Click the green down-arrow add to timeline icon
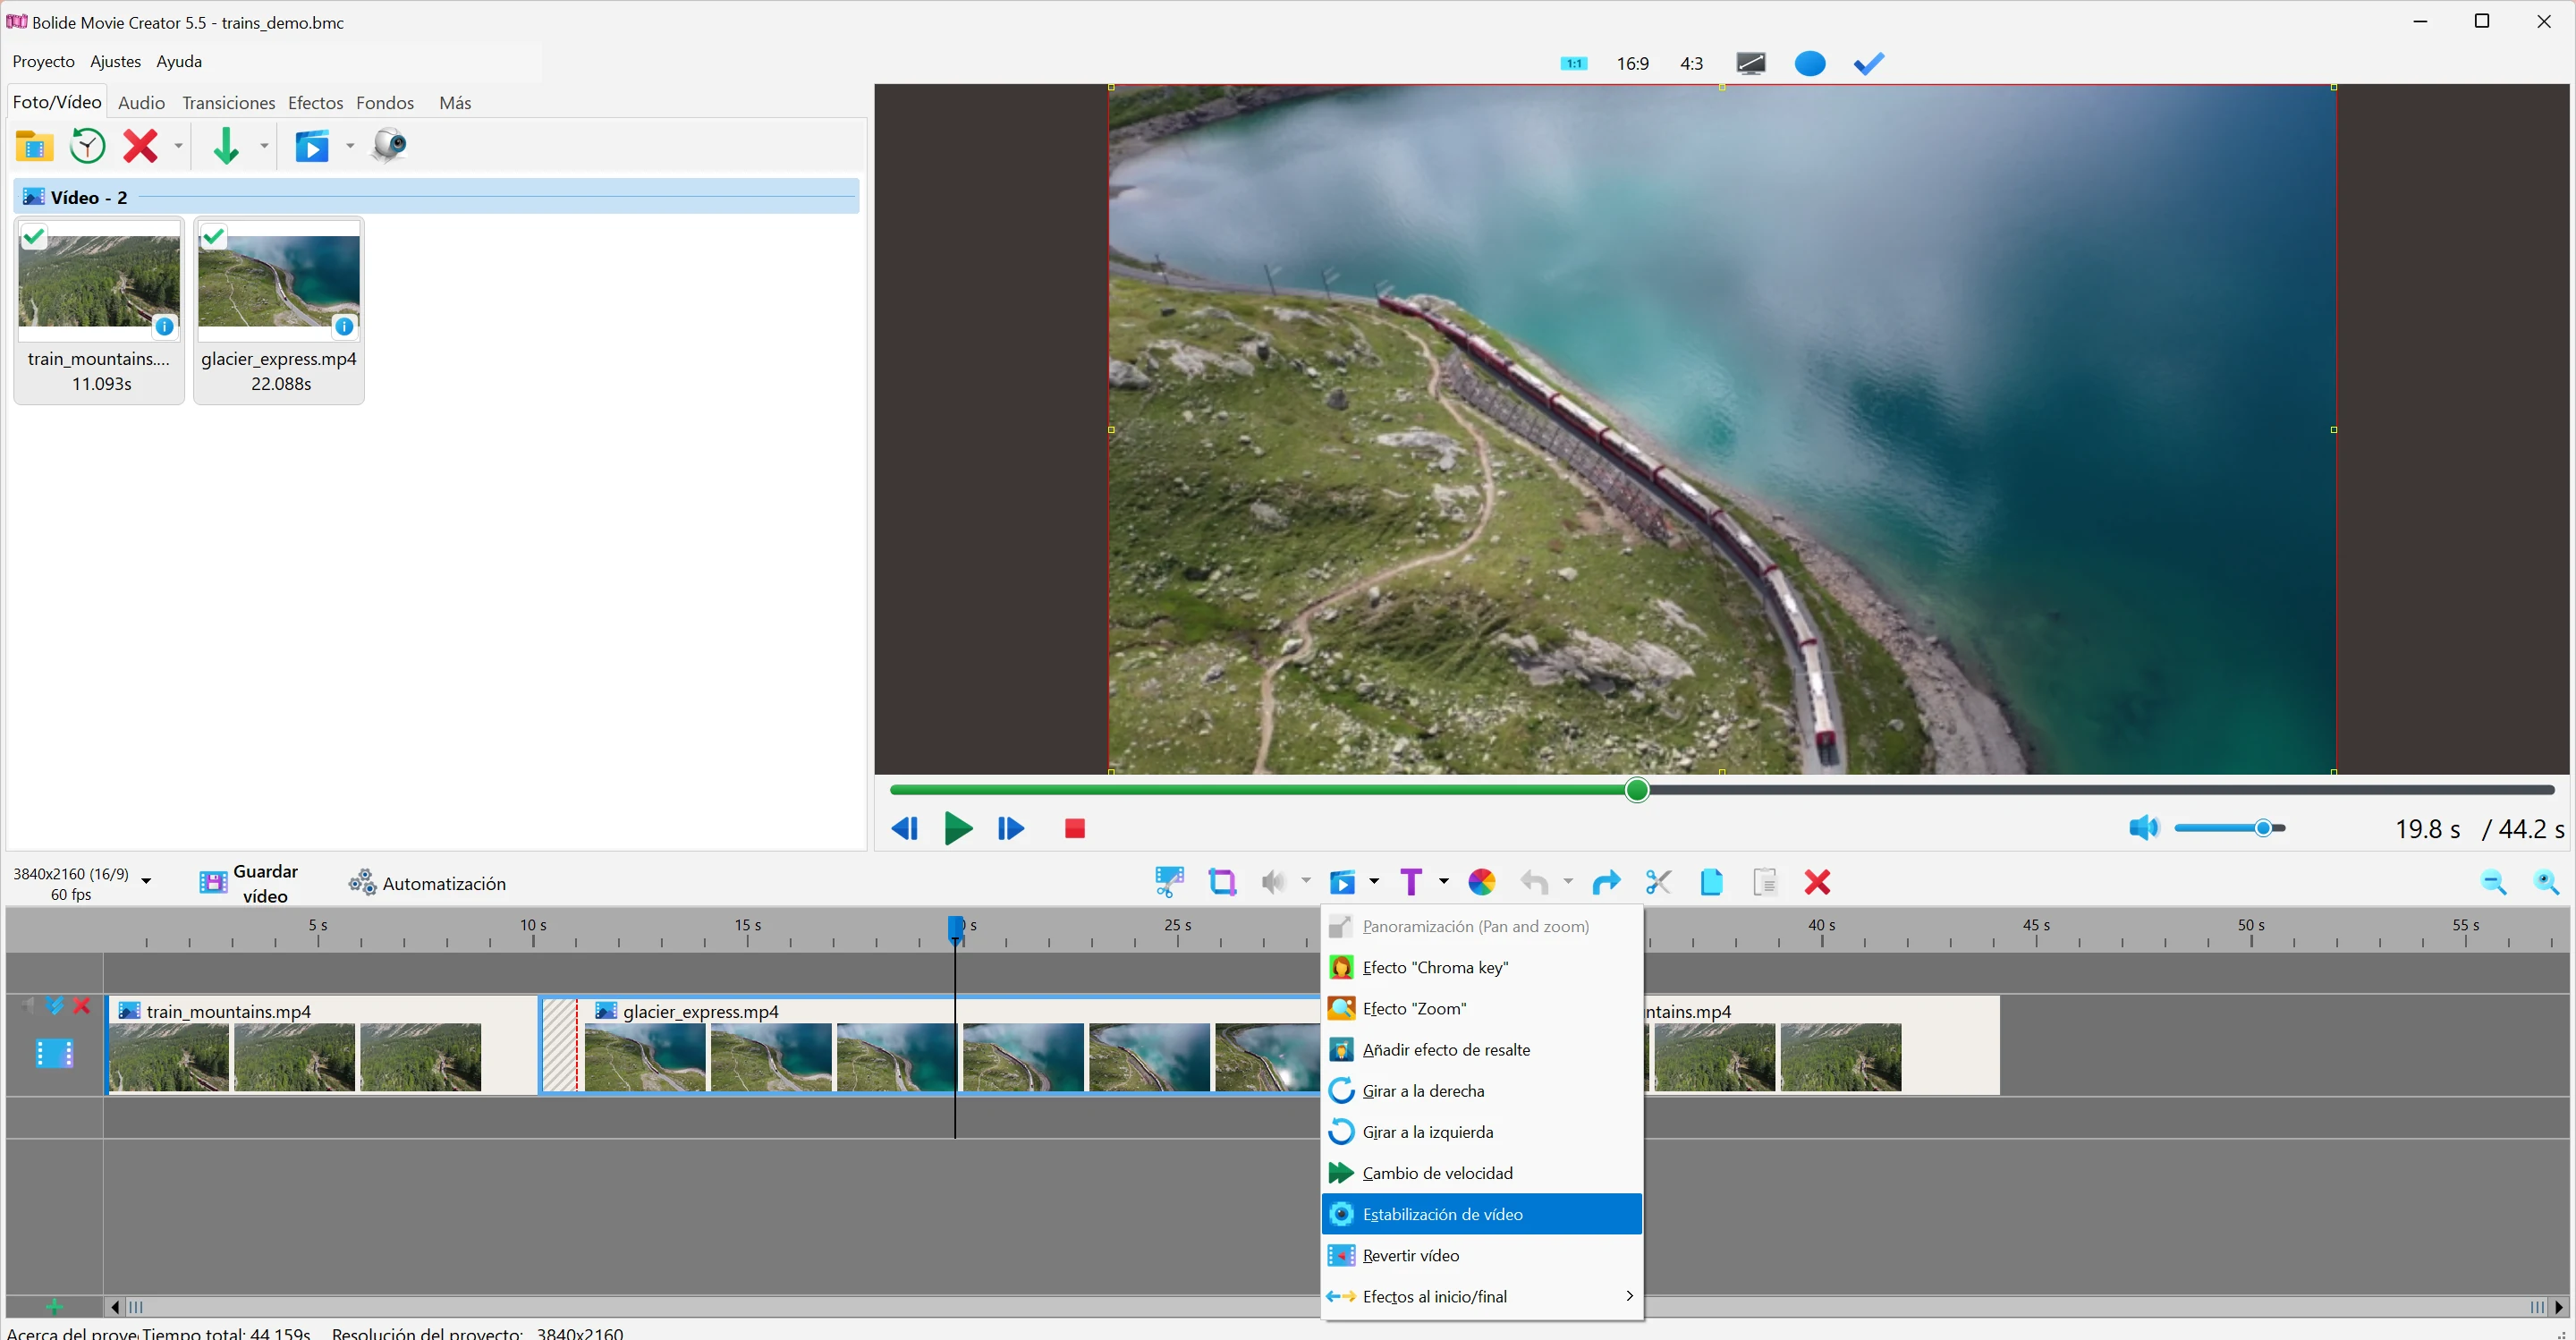 click(x=226, y=146)
